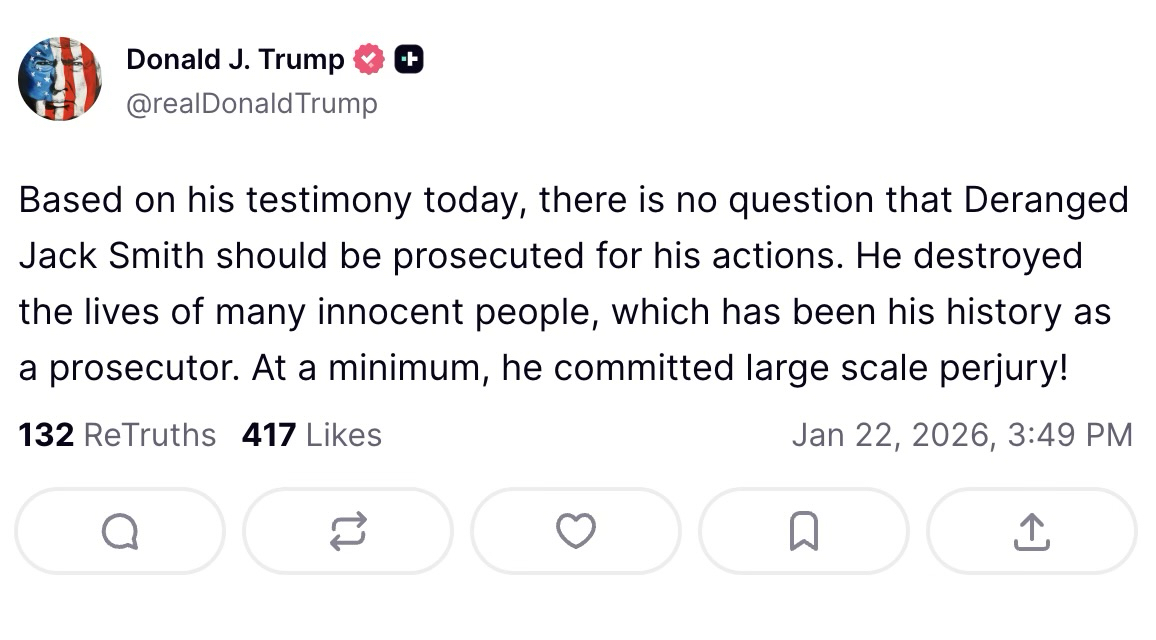Click the dark plus badge beside the name
The width and height of the screenshot is (1156, 640).
click(x=408, y=60)
